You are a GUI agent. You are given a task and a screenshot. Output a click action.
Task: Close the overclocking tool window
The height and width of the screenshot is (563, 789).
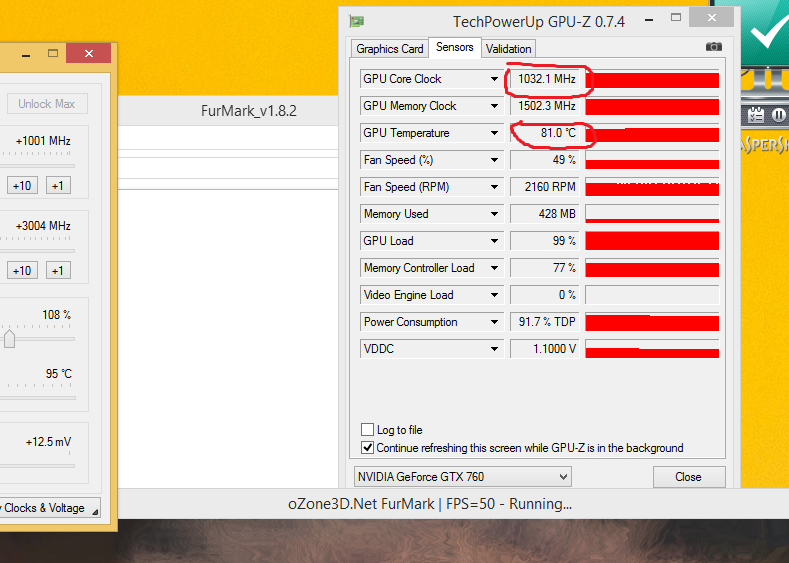click(x=89, y=53)
